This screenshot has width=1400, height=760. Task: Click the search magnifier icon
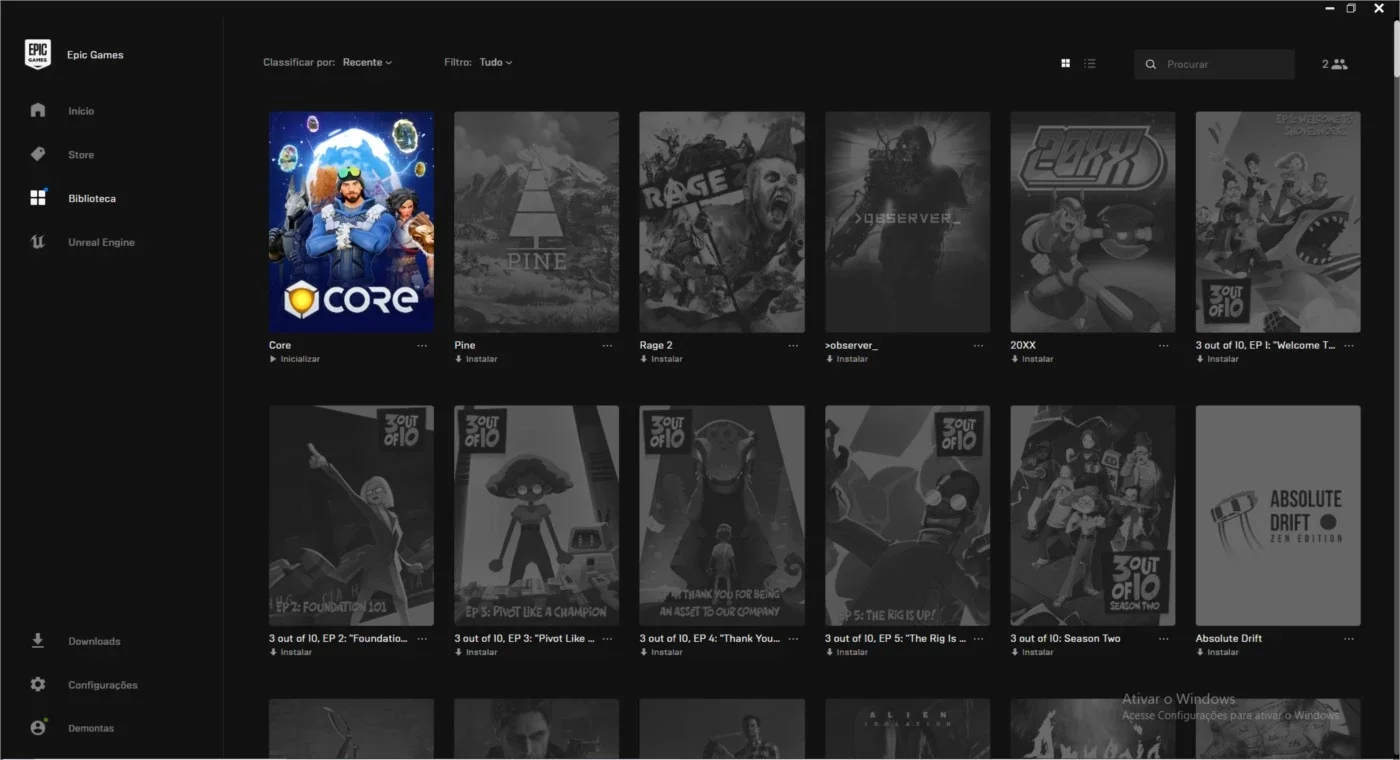(1151, 64)
